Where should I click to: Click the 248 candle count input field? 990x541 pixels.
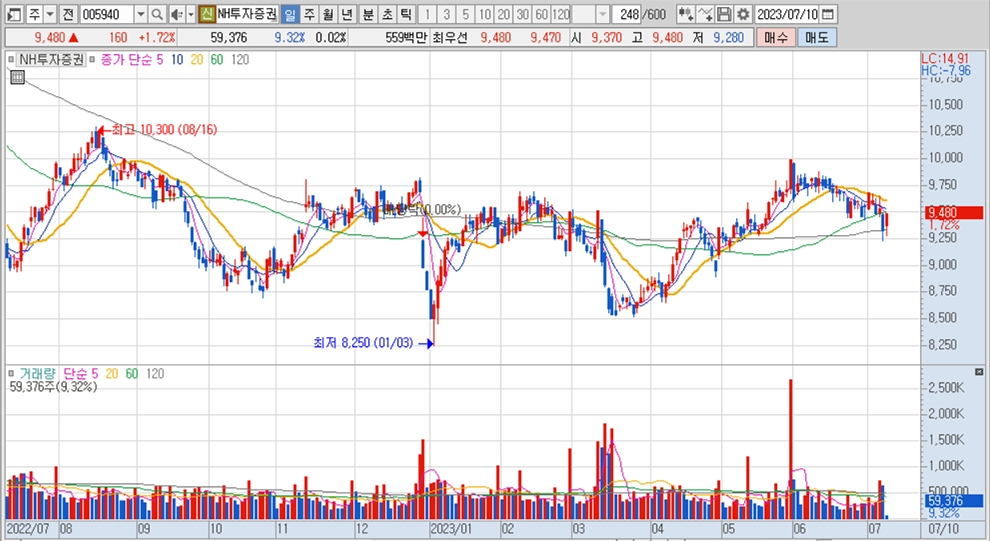click(x=629, y=15)
